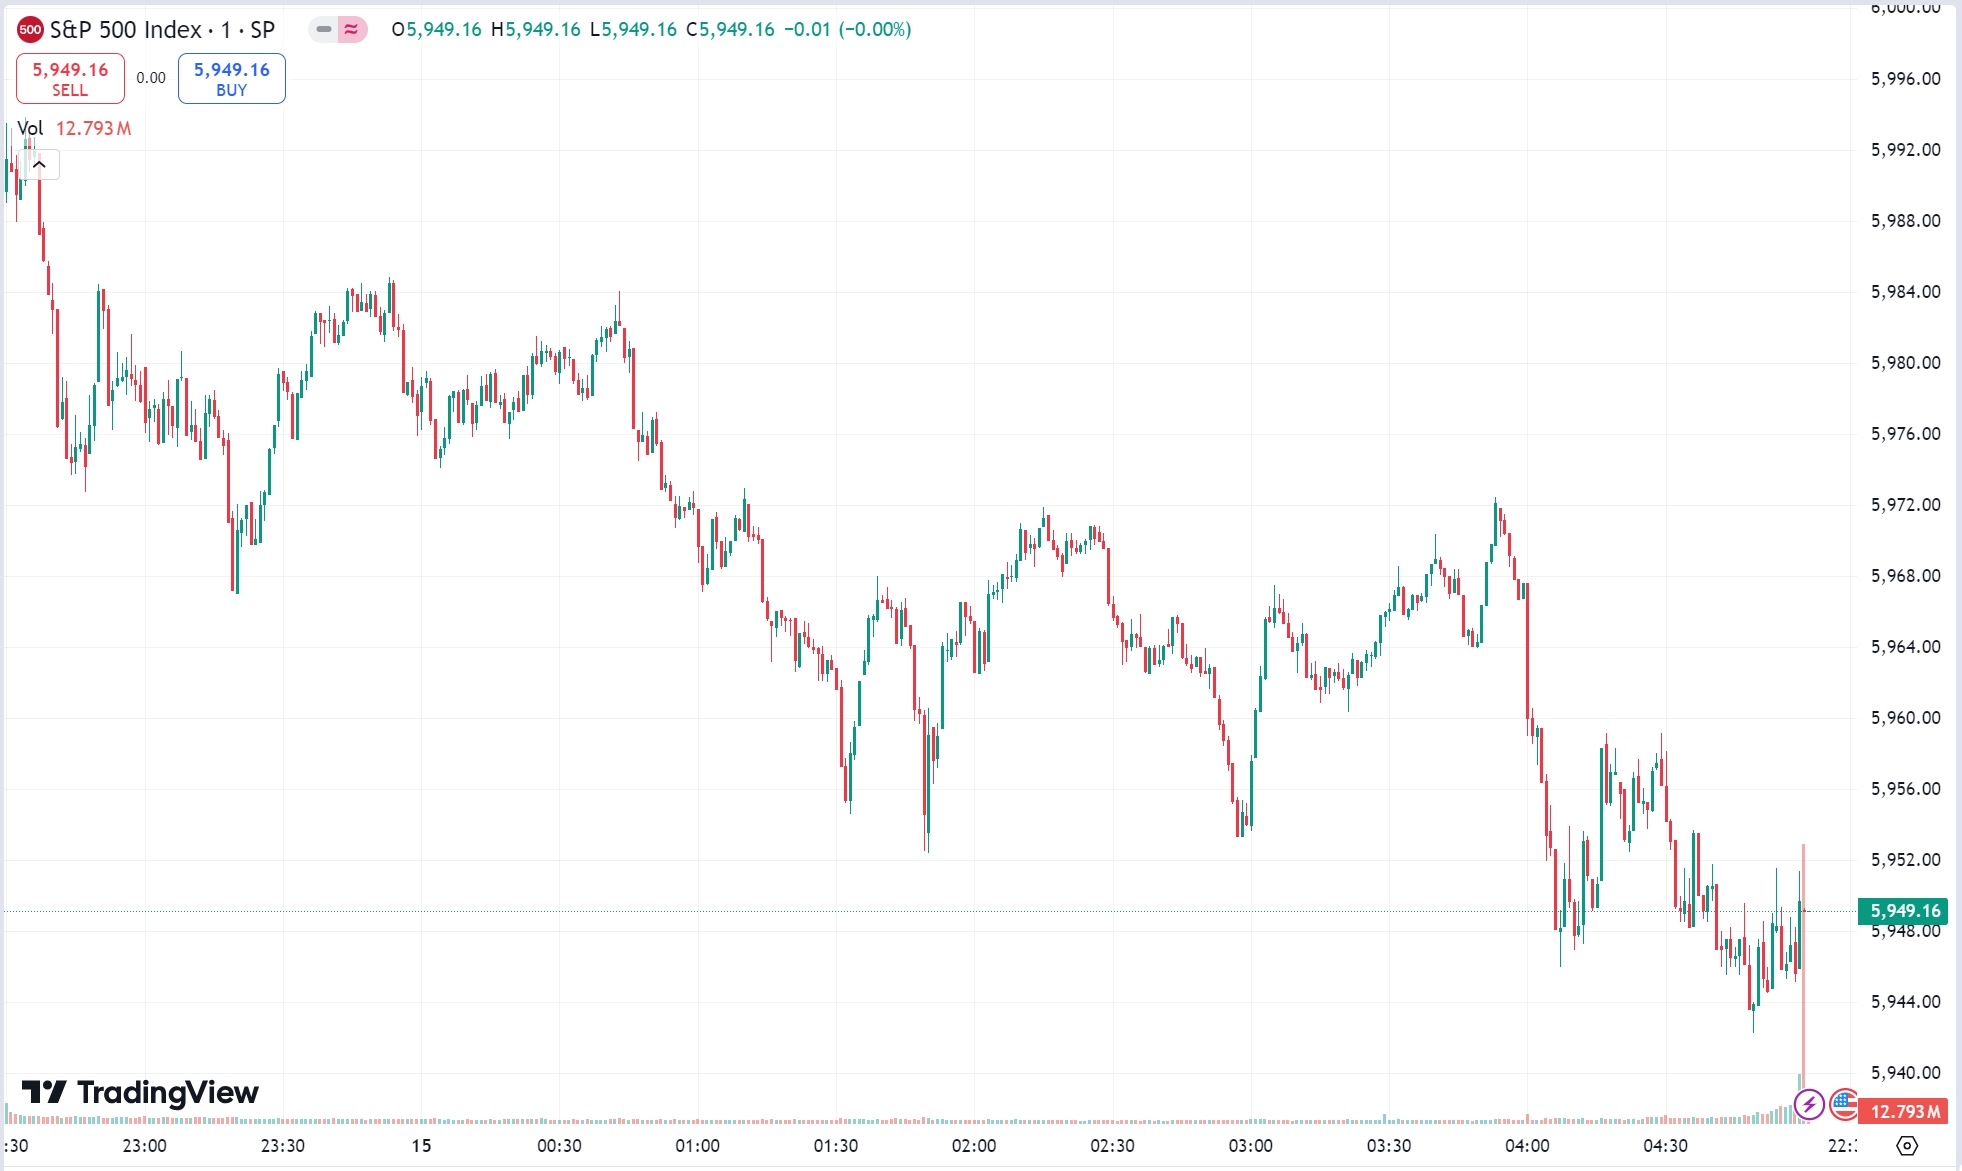This screenshot has width=1962, height=1171.
Task: Toggle the legend values pill switch
Action: 337,30
